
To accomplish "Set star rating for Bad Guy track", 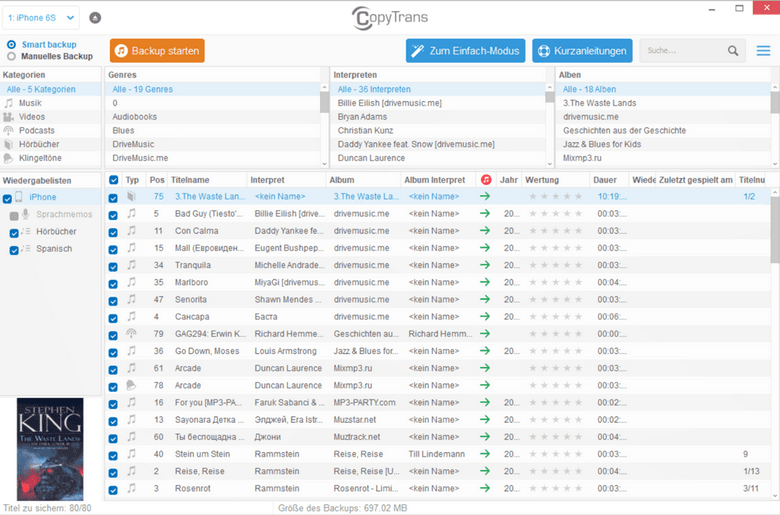I will [x=555, y=214].
